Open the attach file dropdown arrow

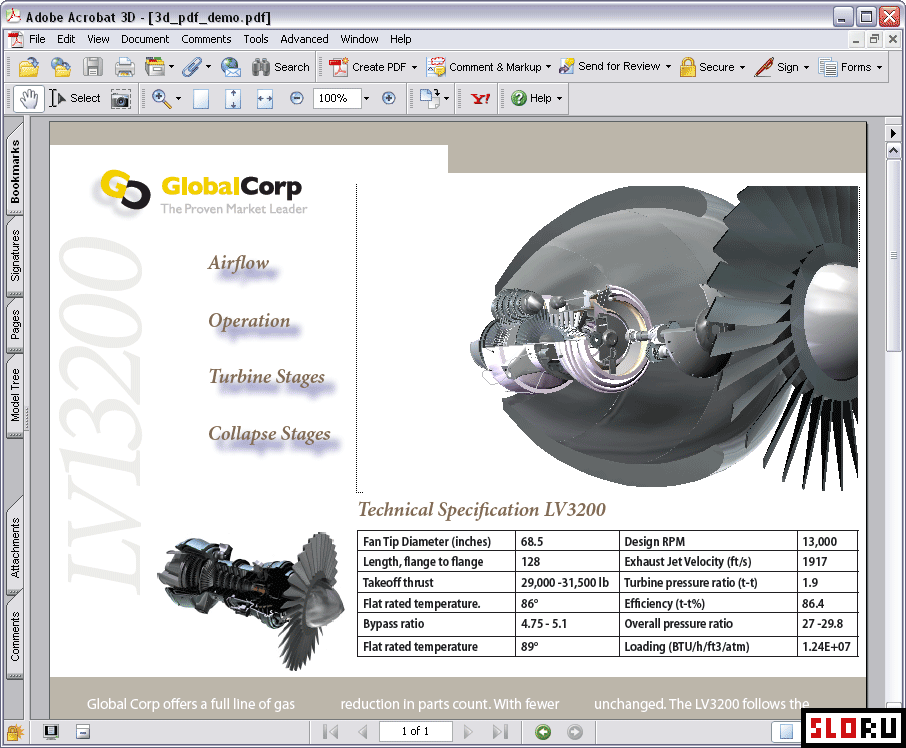(x=209, y=67)
